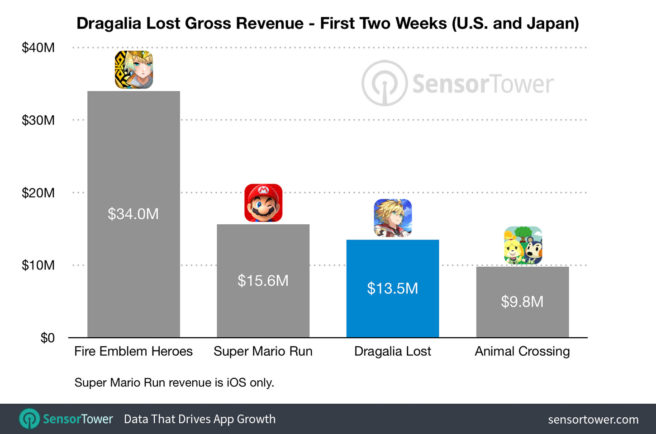Click the Animal Crossing axis label
This screenshot has width=656, height=434.
(522, 351)
